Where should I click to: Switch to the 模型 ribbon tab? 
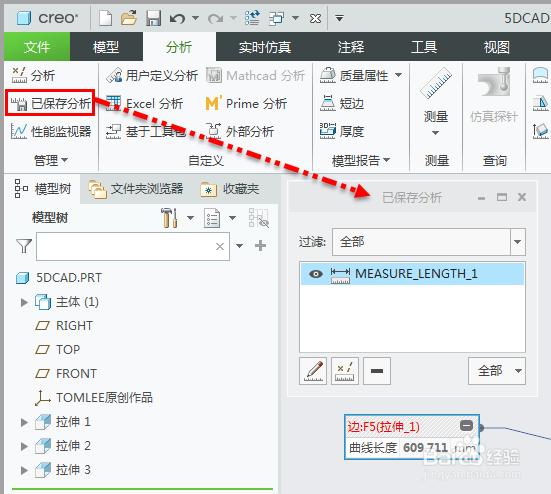[106, 47]
